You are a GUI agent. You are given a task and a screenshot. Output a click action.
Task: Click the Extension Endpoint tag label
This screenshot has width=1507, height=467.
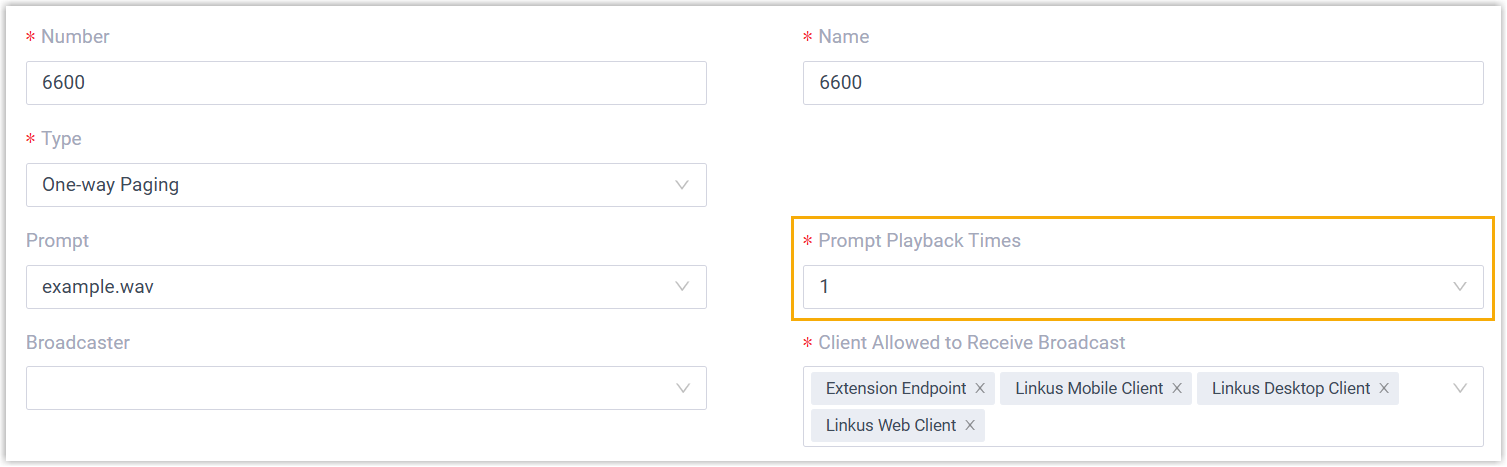point(896,389)
